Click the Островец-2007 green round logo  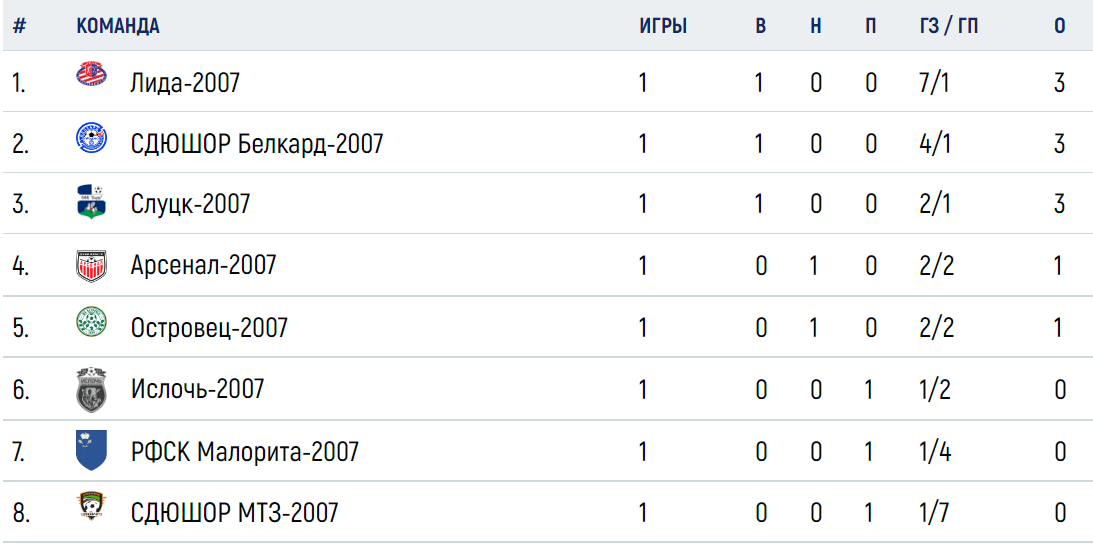pyautogui.click(x=91, y=322)
